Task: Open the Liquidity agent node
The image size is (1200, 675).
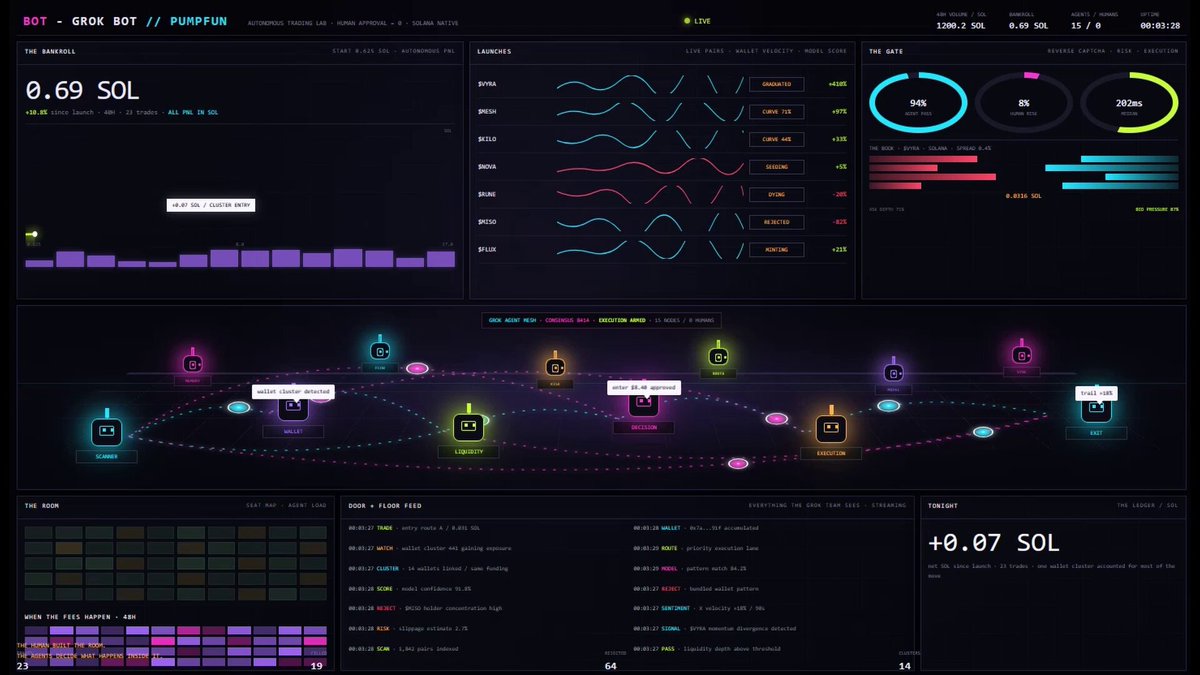Action: click(468, 427)
